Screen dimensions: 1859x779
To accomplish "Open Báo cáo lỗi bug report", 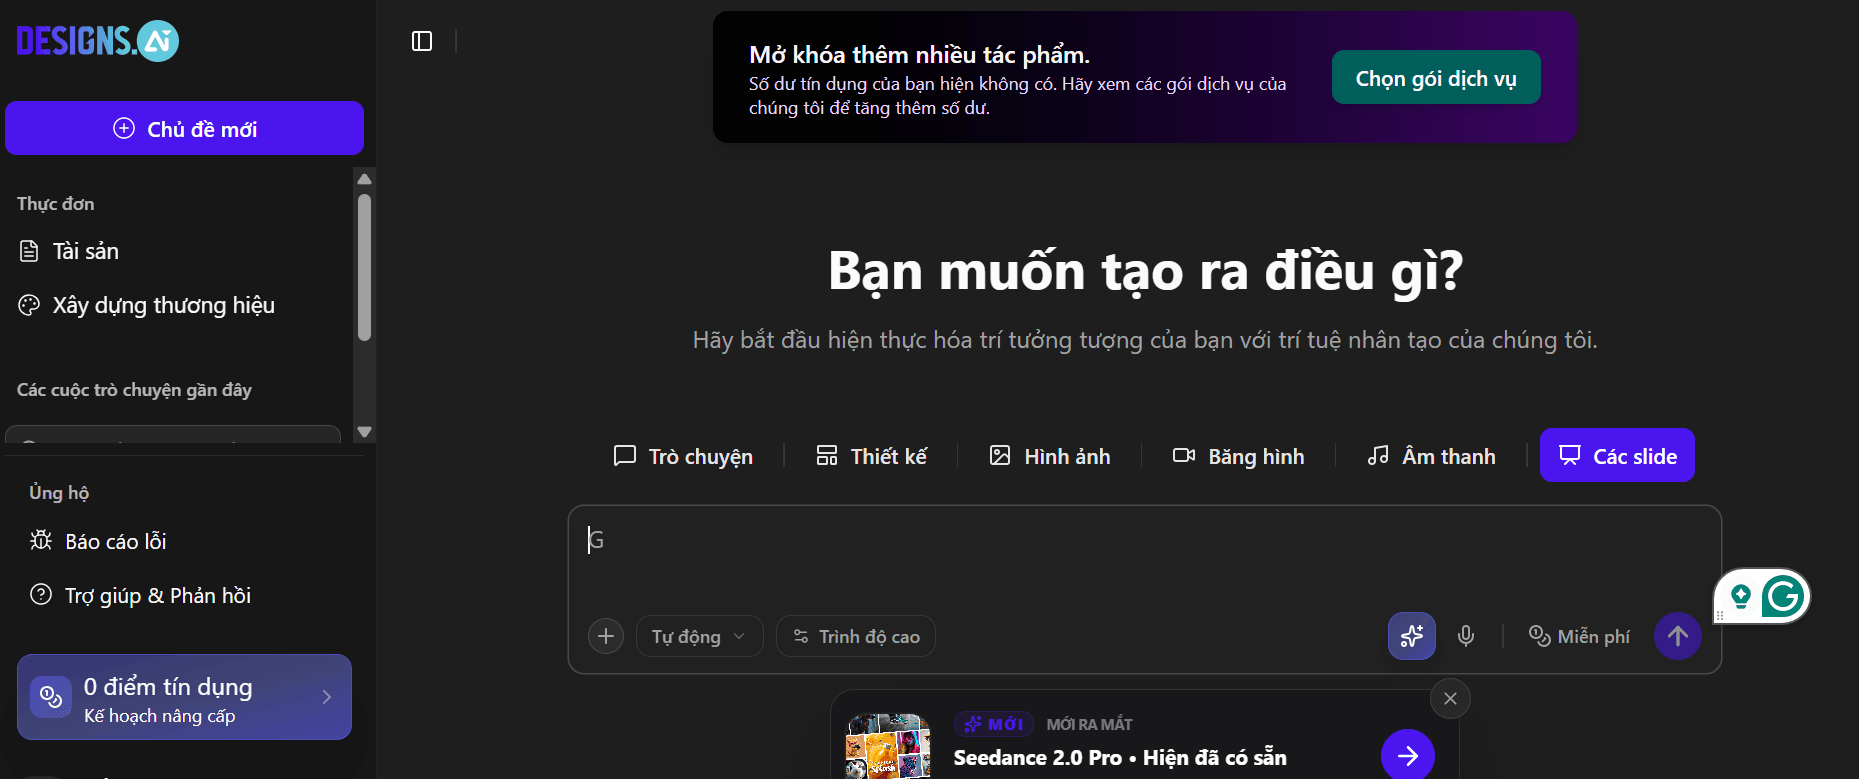I will click(98, 541).
